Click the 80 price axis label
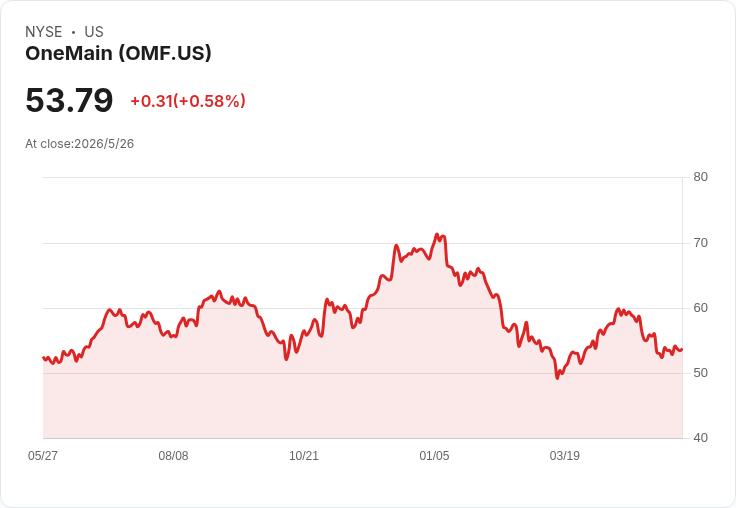The image size is (736, 508). (x=700, y=177)
